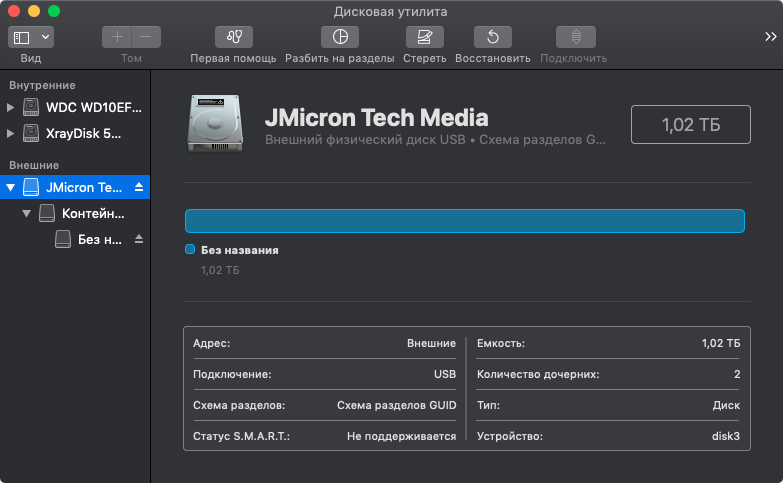783x483 pixels.
Task: Click the Restore (Восстановить) toolbar icon
Action: tap(492, 37)
